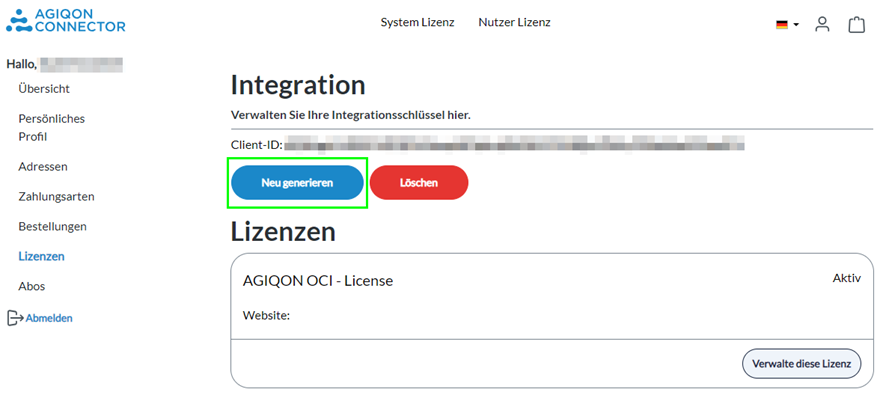
Task: View Bestellungen in the sidebar
Action: (53, 227)
